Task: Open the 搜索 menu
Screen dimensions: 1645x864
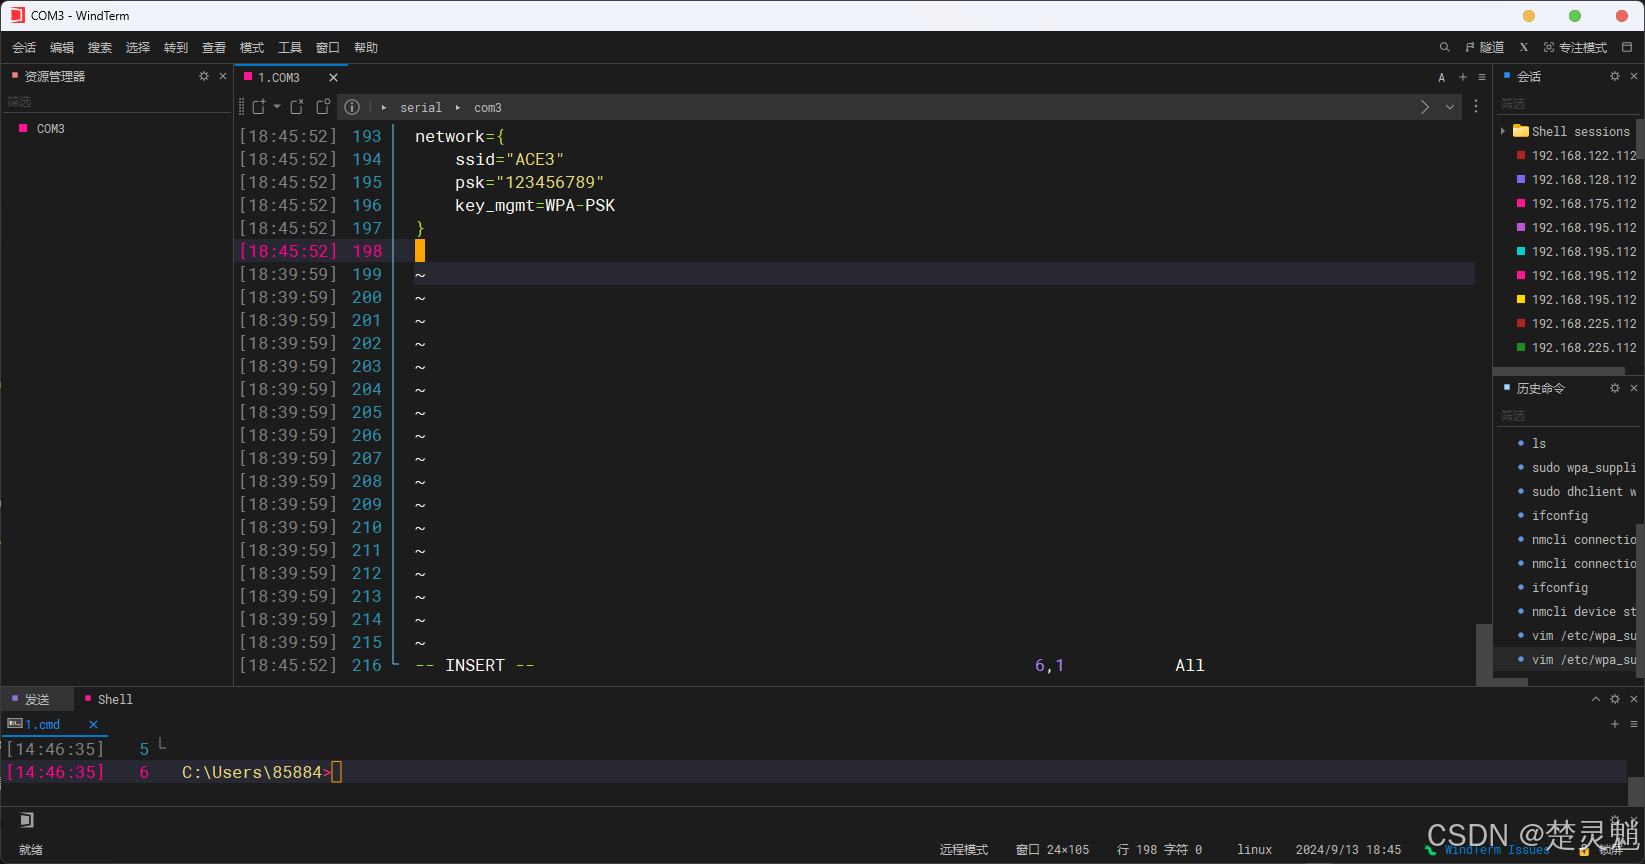Action: tap(100, 47)
